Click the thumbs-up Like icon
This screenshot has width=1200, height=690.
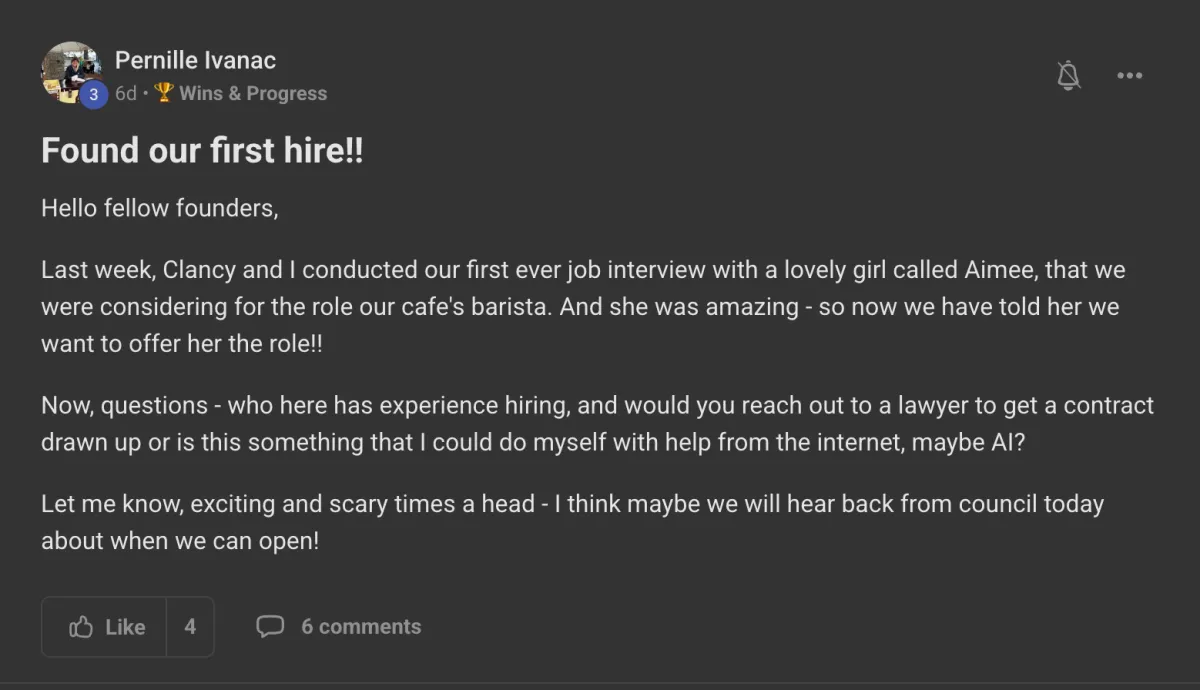coord(81,627)
